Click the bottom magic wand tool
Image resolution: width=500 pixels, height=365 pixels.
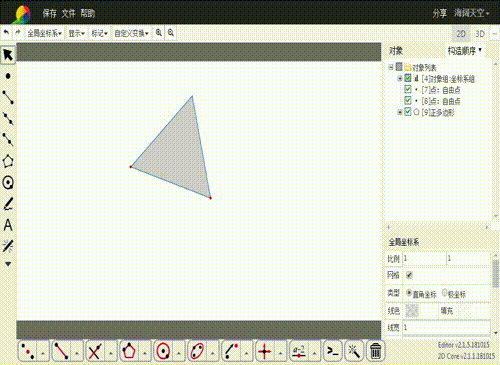(354, 351)
